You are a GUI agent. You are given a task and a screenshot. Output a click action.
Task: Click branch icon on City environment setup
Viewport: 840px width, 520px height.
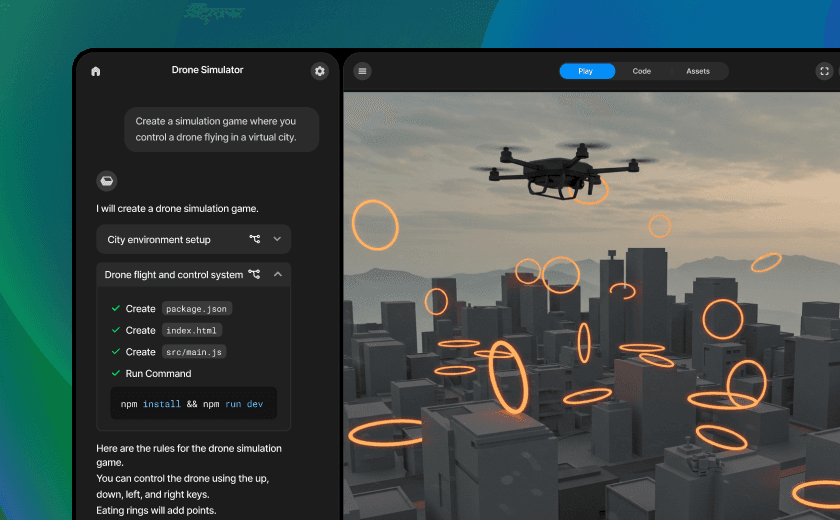click(254, 239)
